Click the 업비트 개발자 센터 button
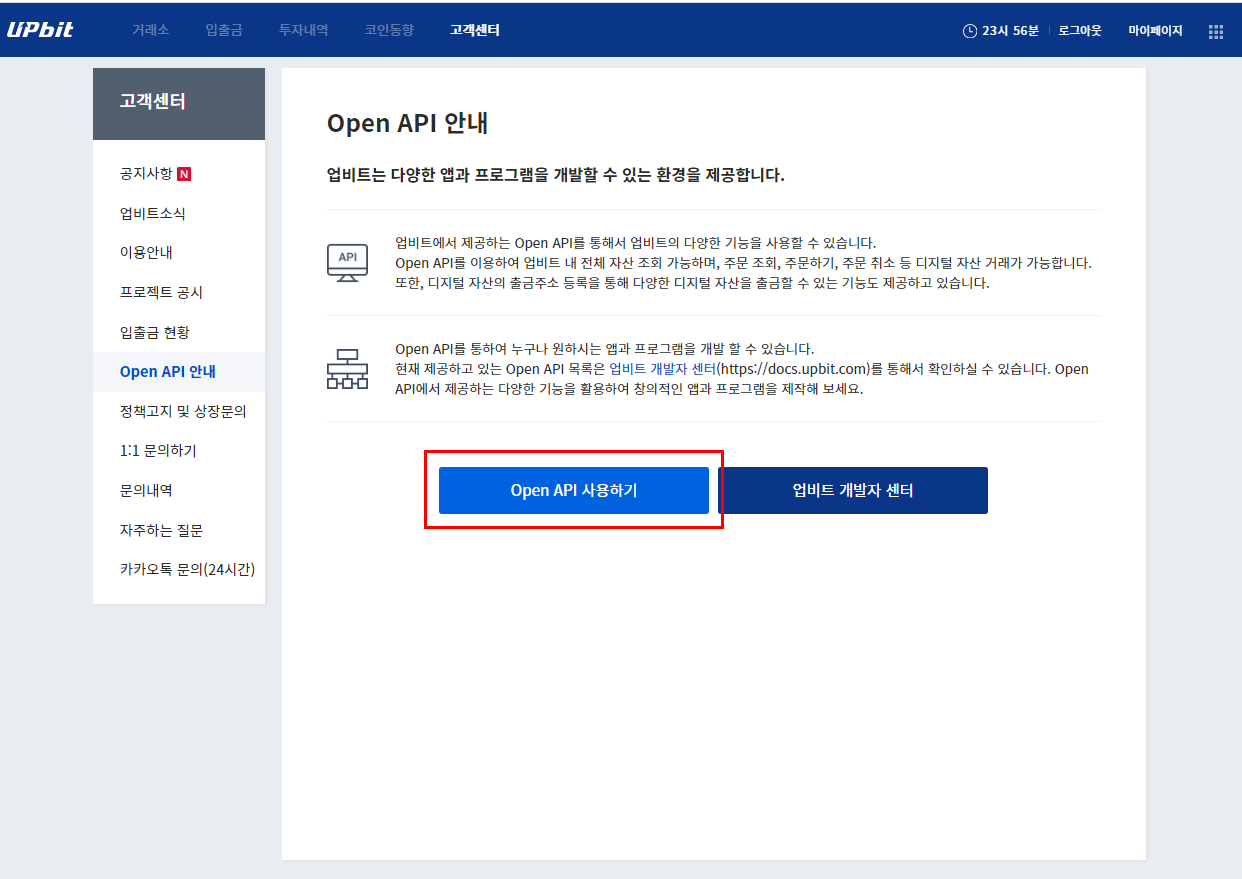The height and width of the screenshot is (879, 1242). tap(853, 490)
